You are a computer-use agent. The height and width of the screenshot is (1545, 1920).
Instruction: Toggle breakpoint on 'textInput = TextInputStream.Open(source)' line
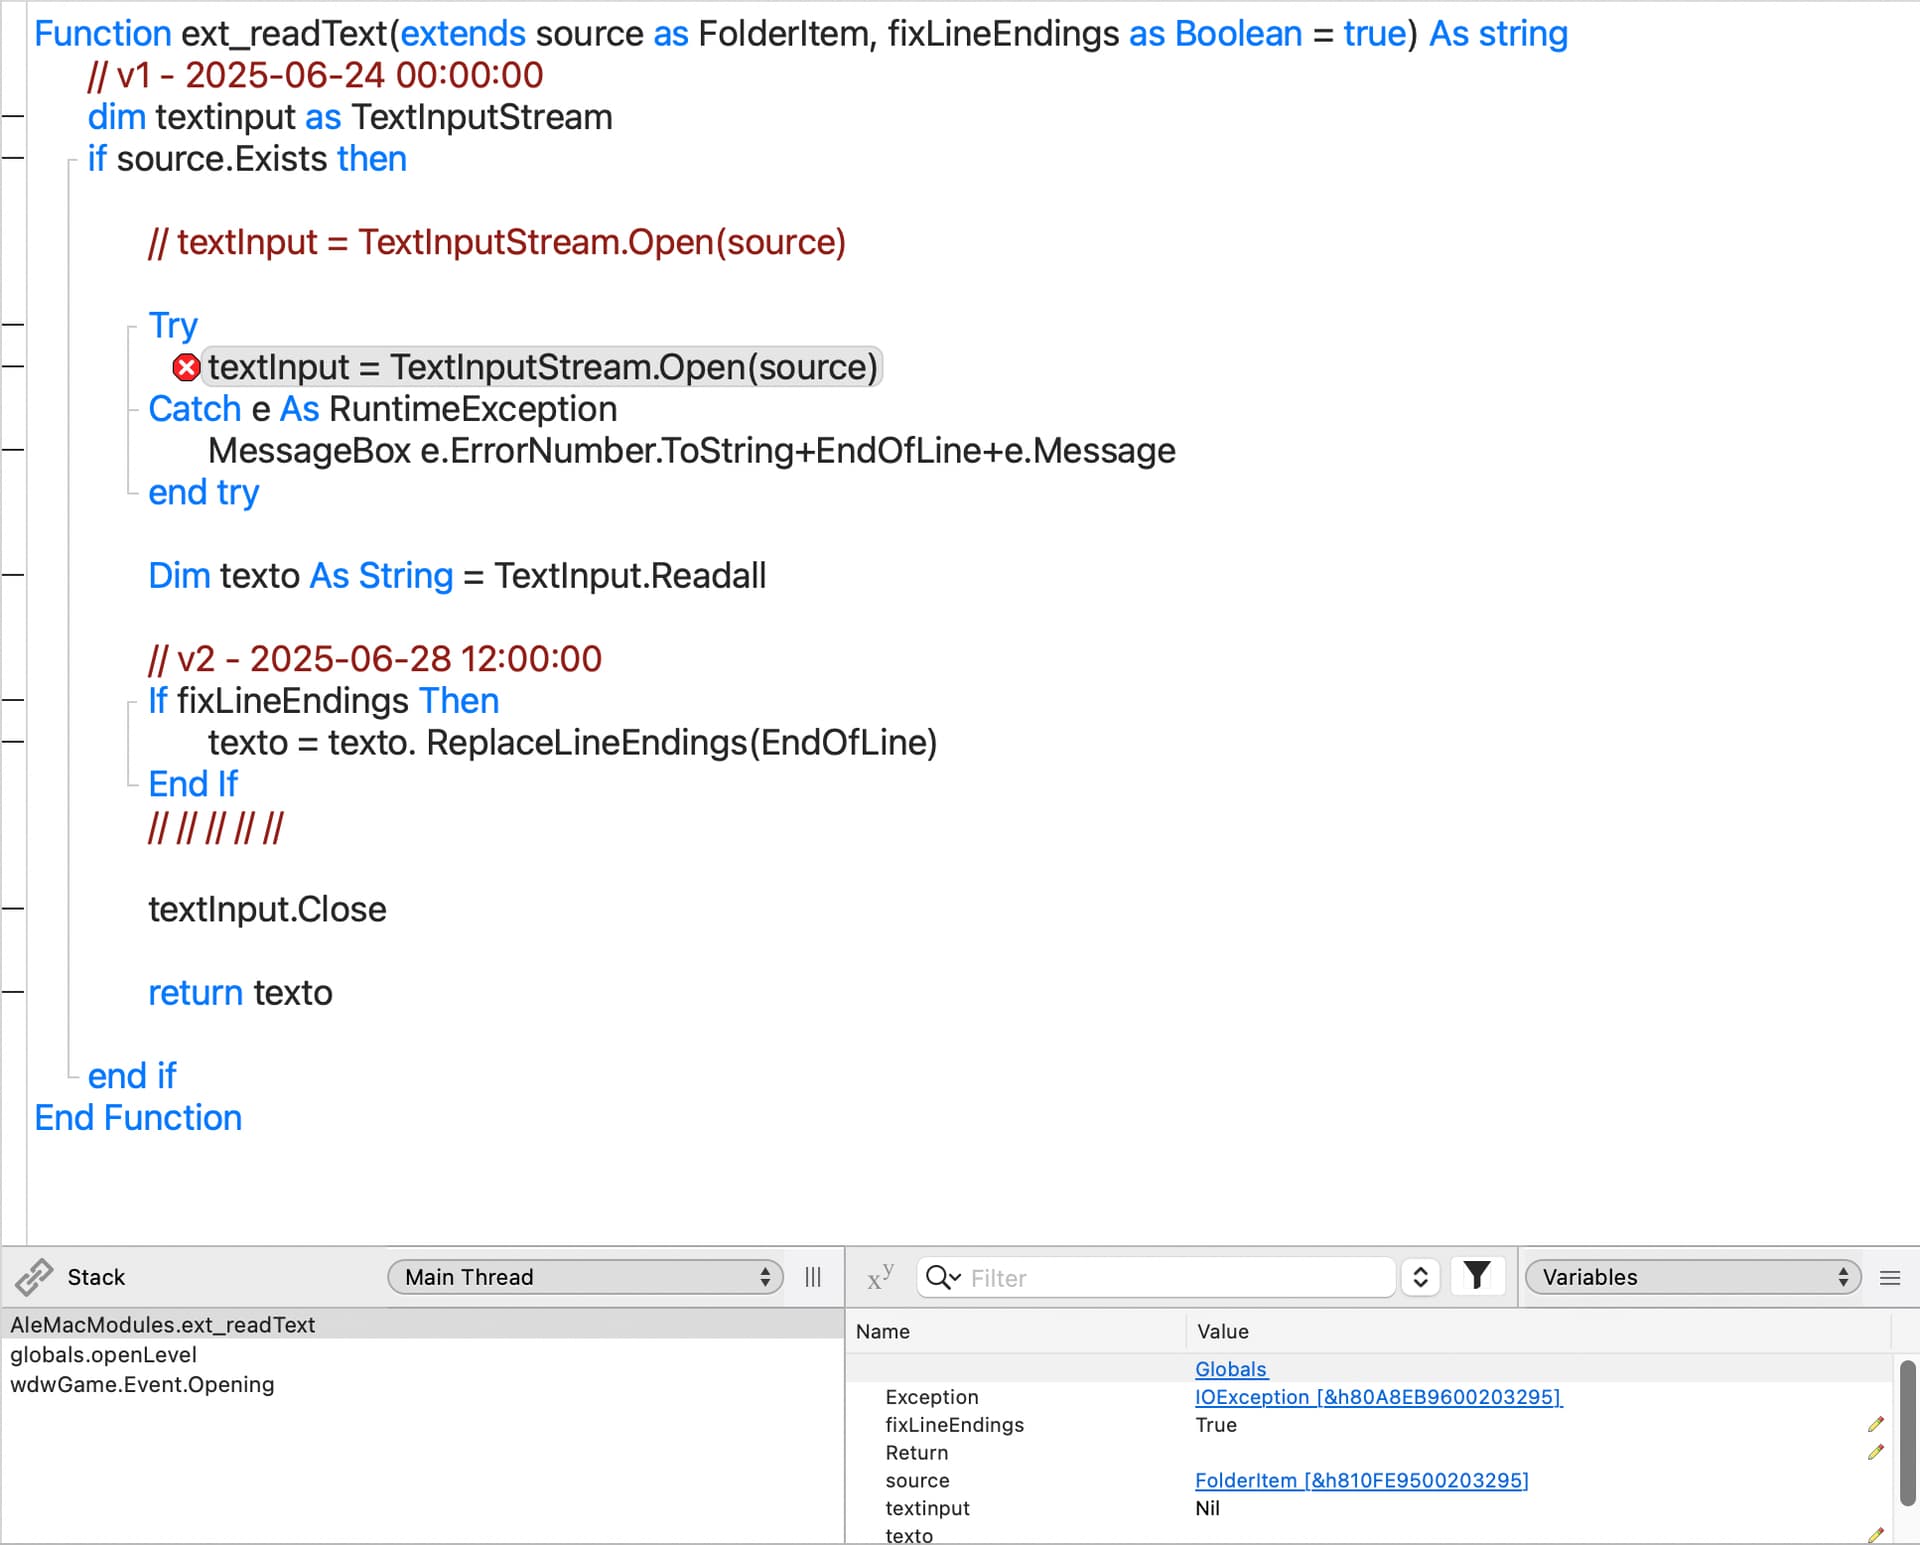(13, 367)
